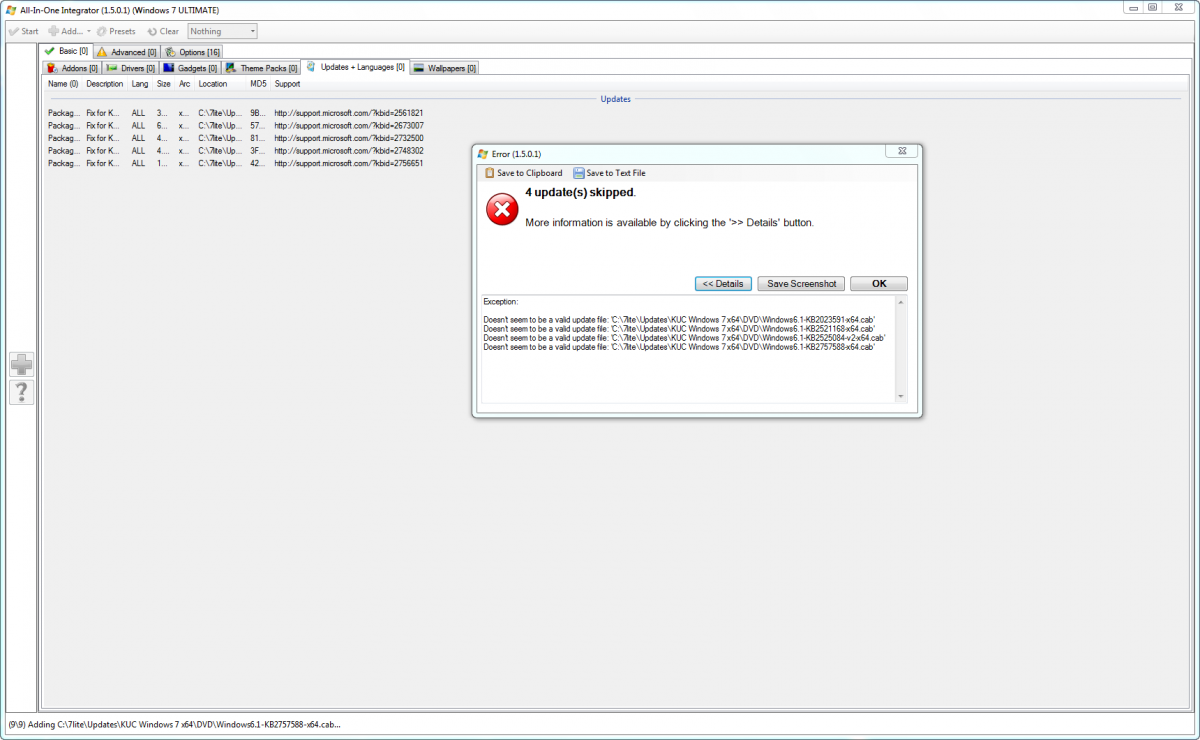Switch to the Basic [0] tab
The height and width of the screenshot is (740, 1200).
click(67, 51)
